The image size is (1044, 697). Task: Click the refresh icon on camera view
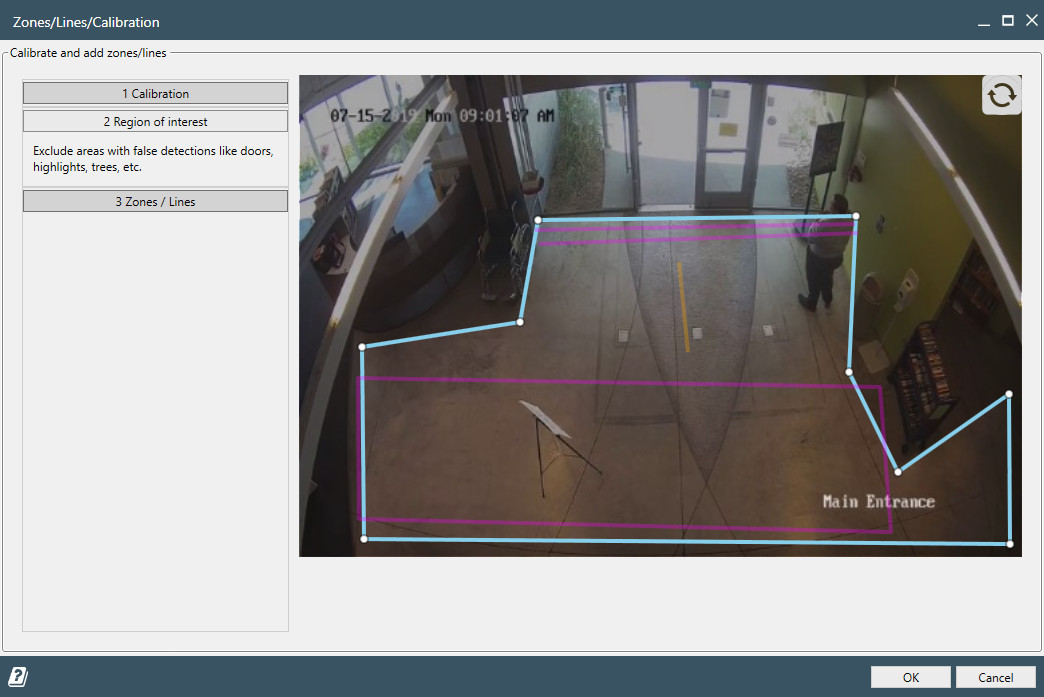pyautogui.click(x=1001, y=95)
